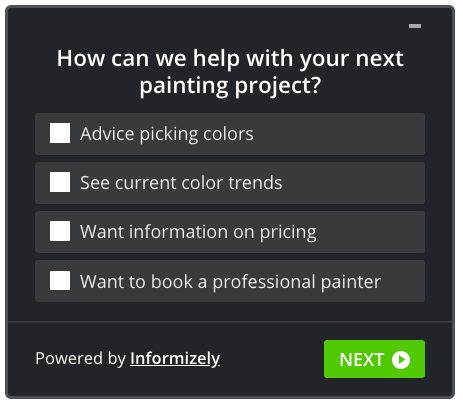
Task: Open the Informizely link
Action: click(175, 359)
